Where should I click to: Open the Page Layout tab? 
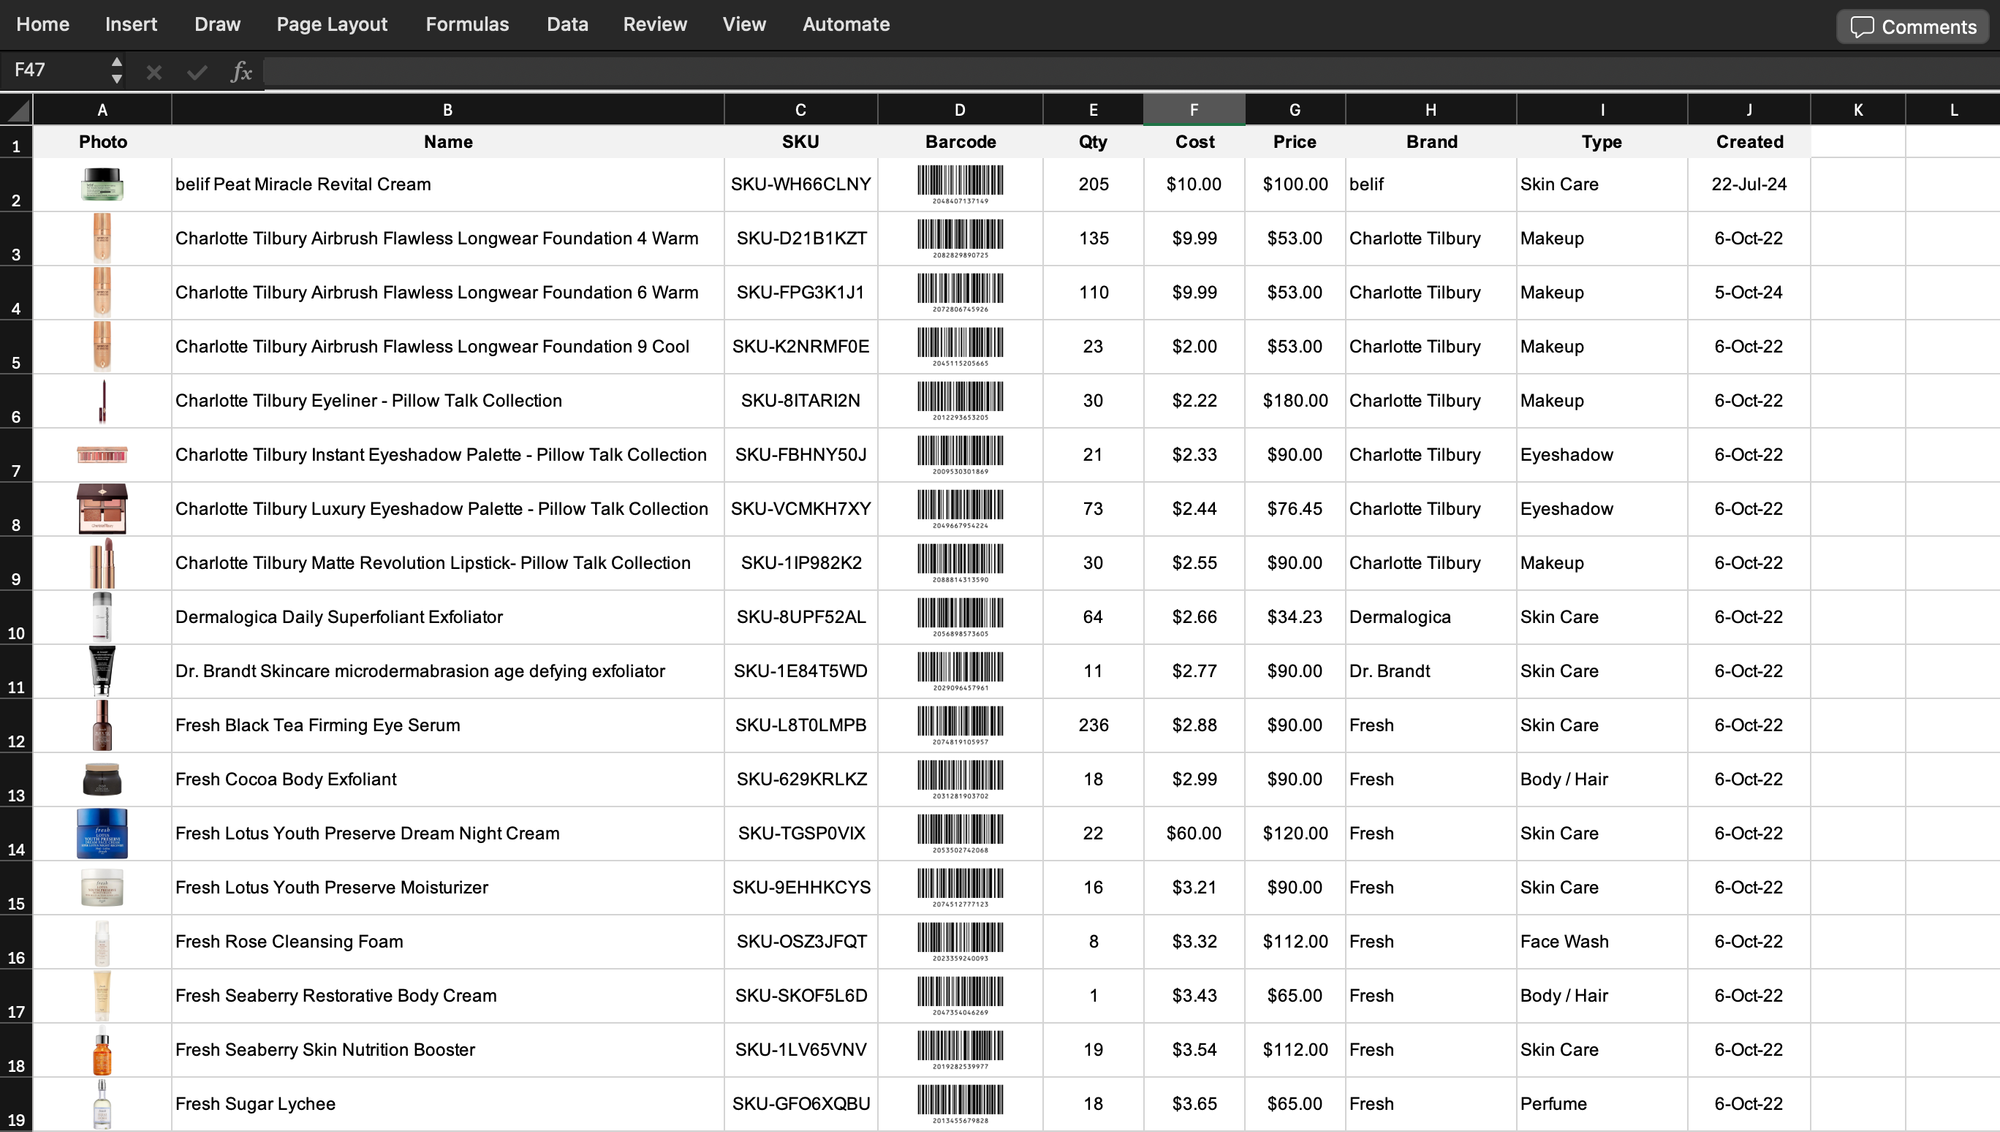[x=332, y=24]
